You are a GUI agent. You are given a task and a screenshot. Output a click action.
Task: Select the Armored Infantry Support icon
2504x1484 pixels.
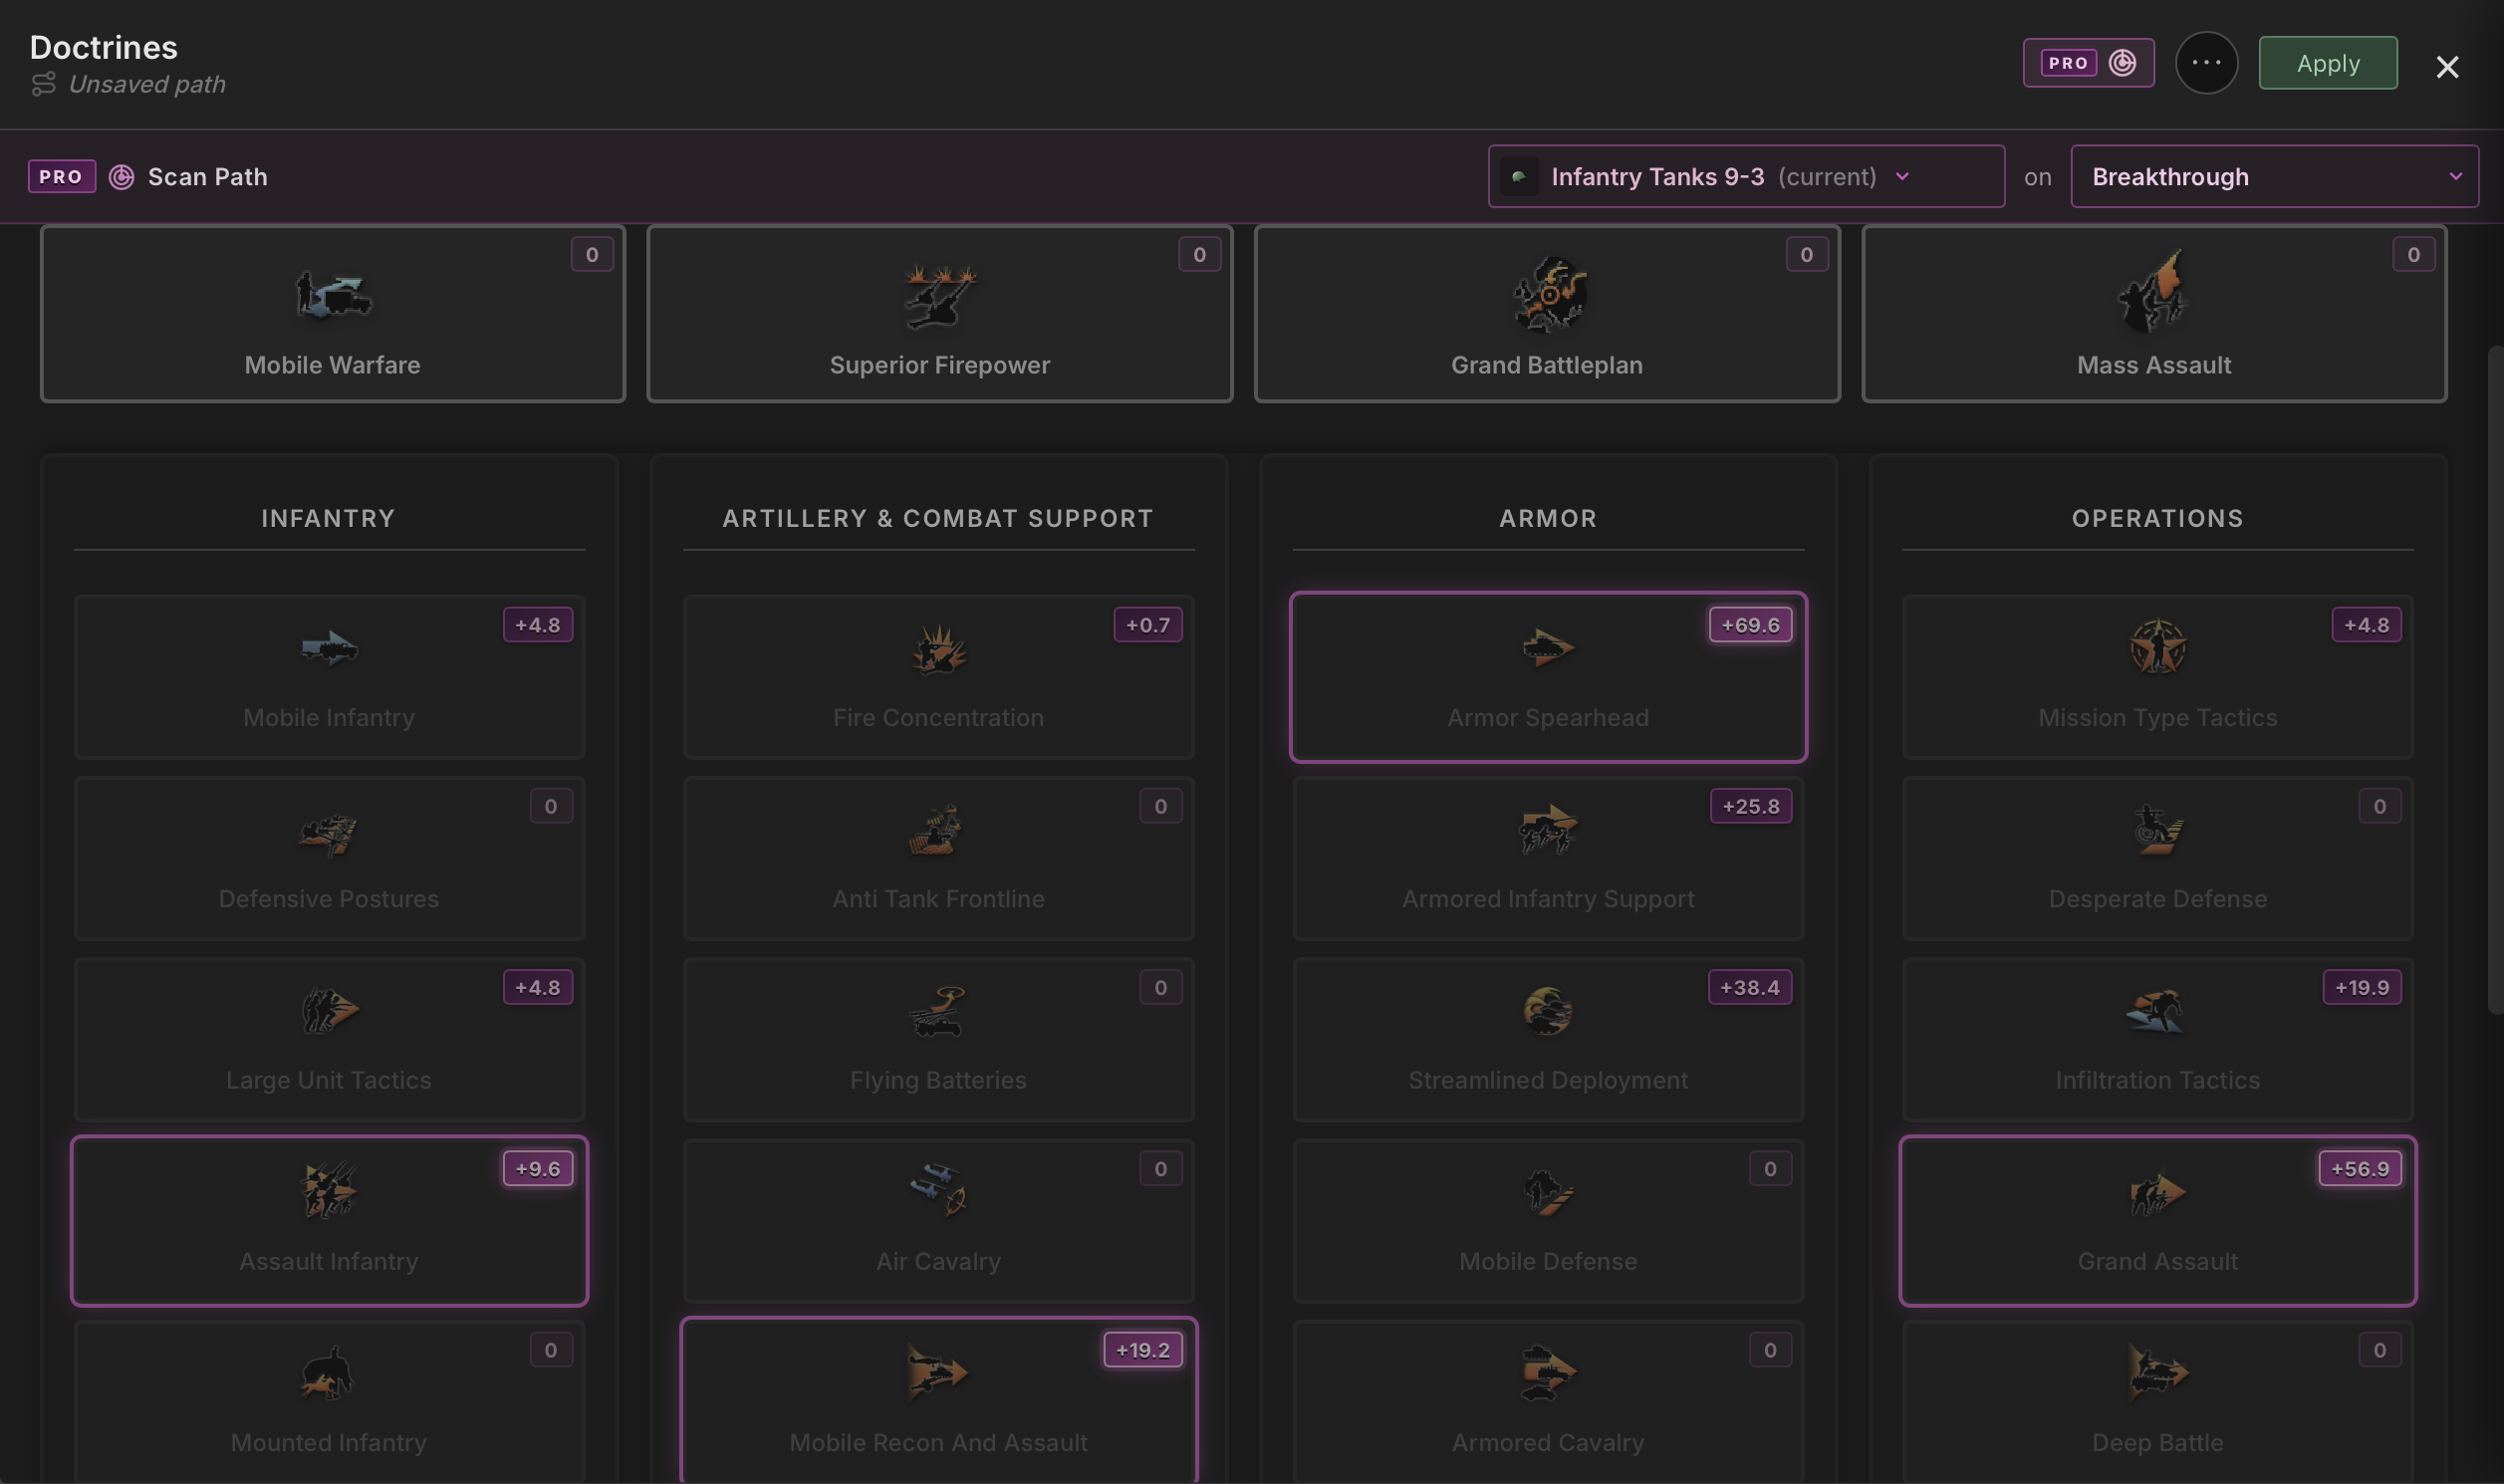click(1547, 829)
